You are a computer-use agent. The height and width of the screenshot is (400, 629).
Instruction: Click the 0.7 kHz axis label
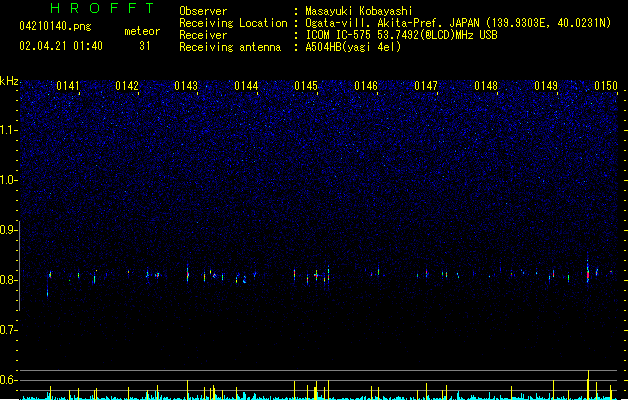tap(8, 330)
